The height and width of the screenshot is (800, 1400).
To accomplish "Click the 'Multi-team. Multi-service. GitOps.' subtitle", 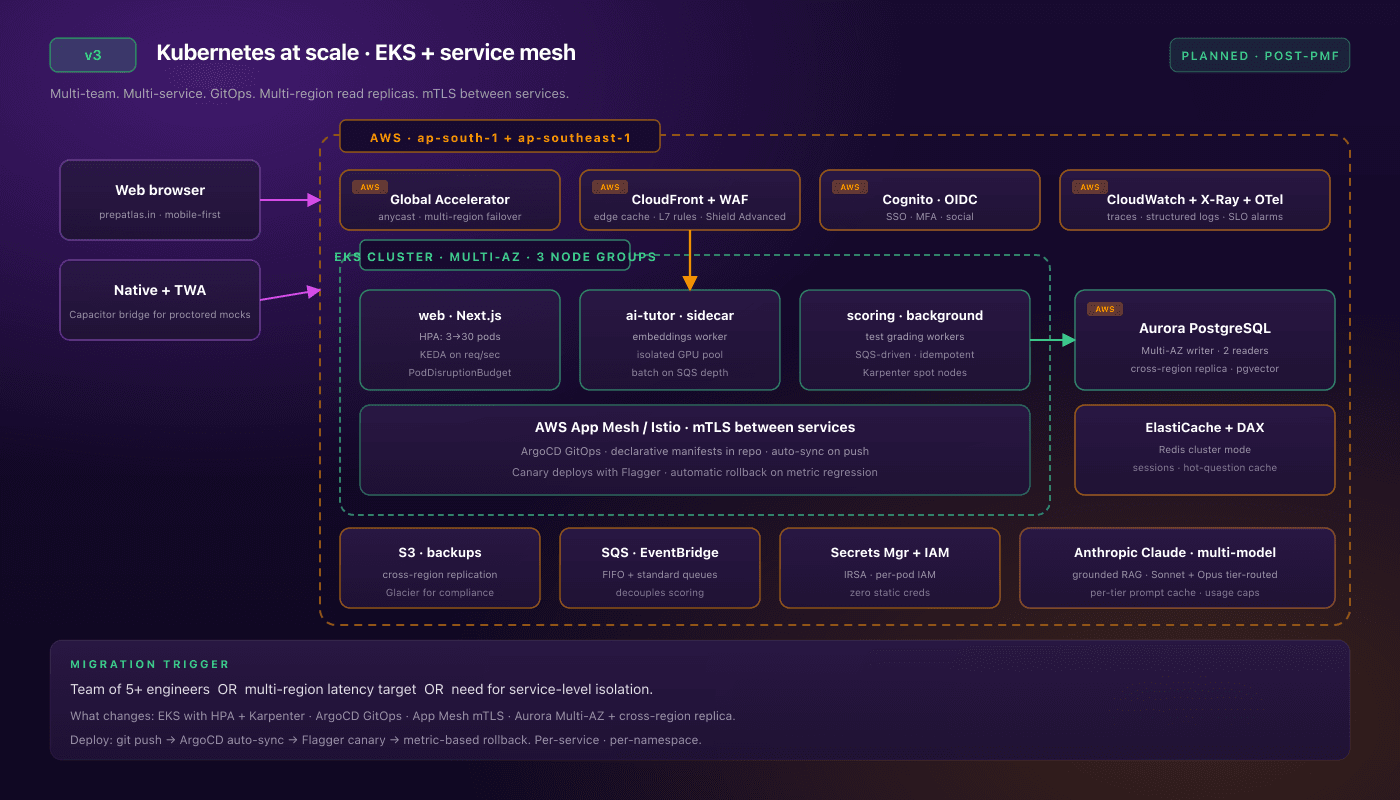I will (x=309, y=94).
